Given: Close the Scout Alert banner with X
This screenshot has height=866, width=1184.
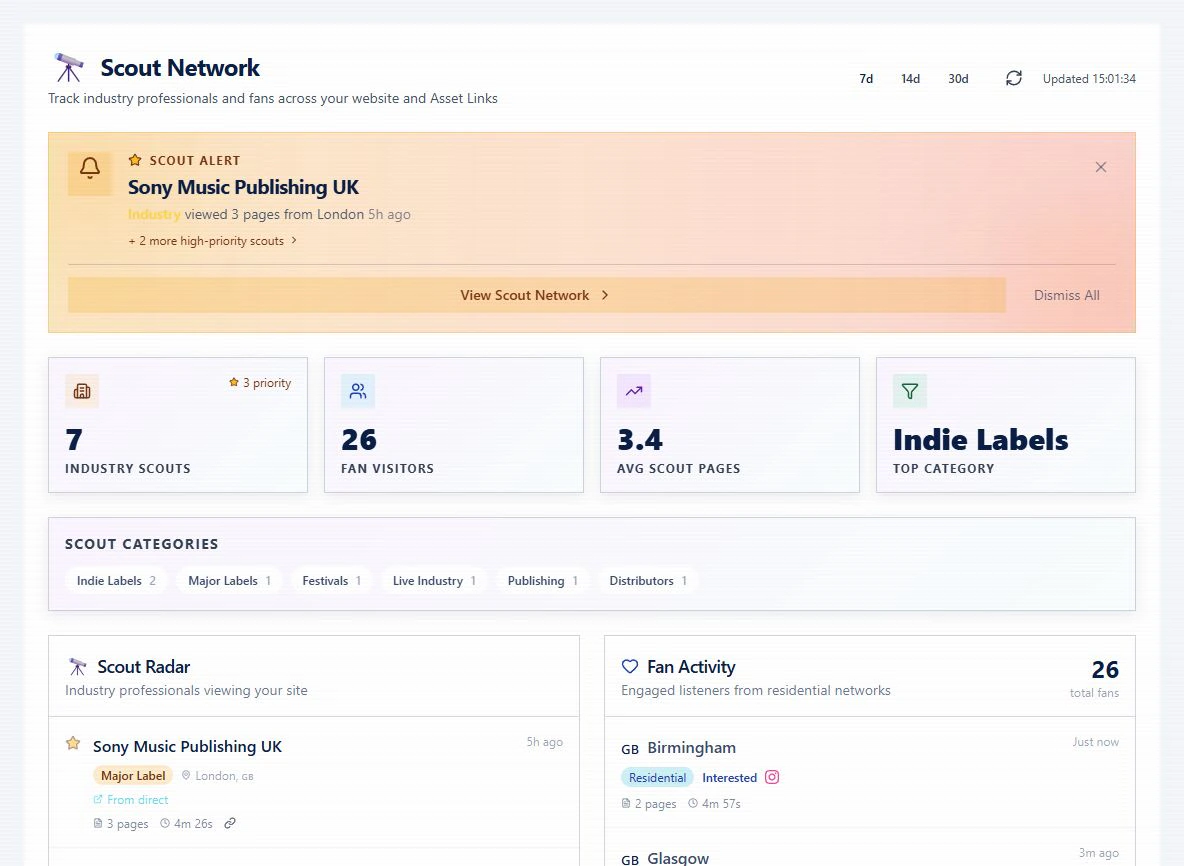Looking at the screenshot, I should click(x=1101, y=167).
